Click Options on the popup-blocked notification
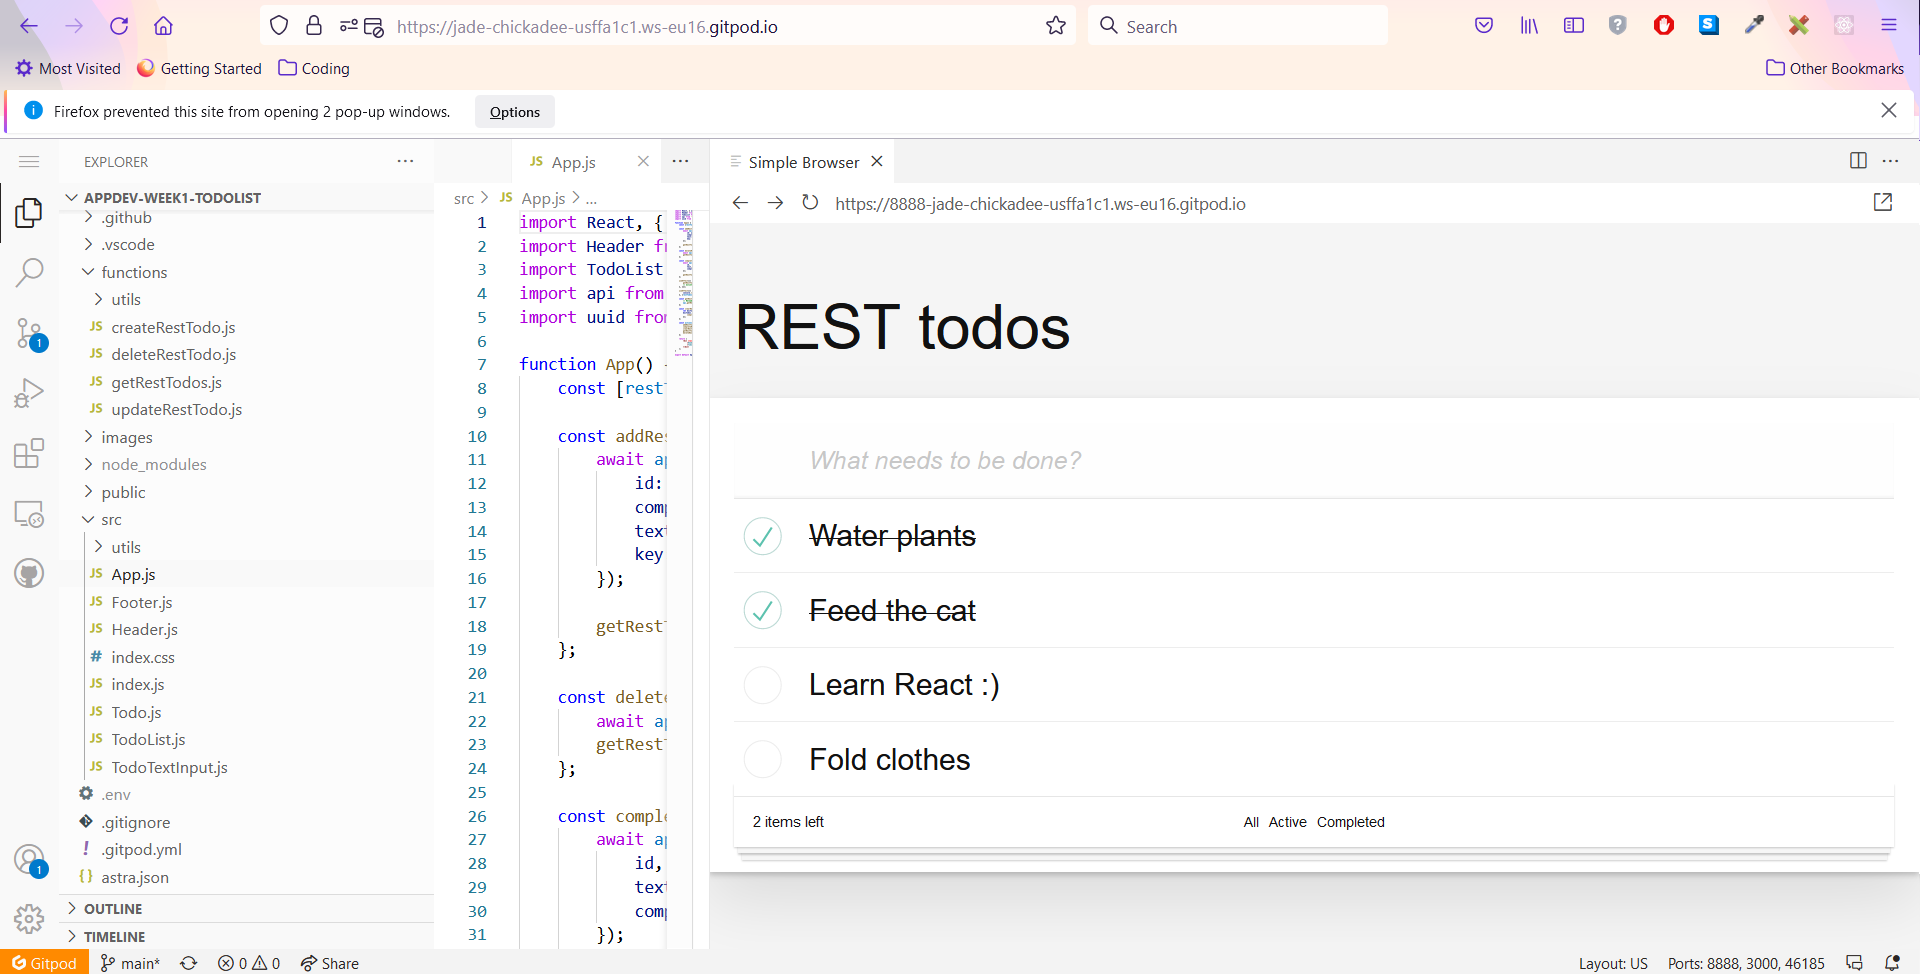 514,111
